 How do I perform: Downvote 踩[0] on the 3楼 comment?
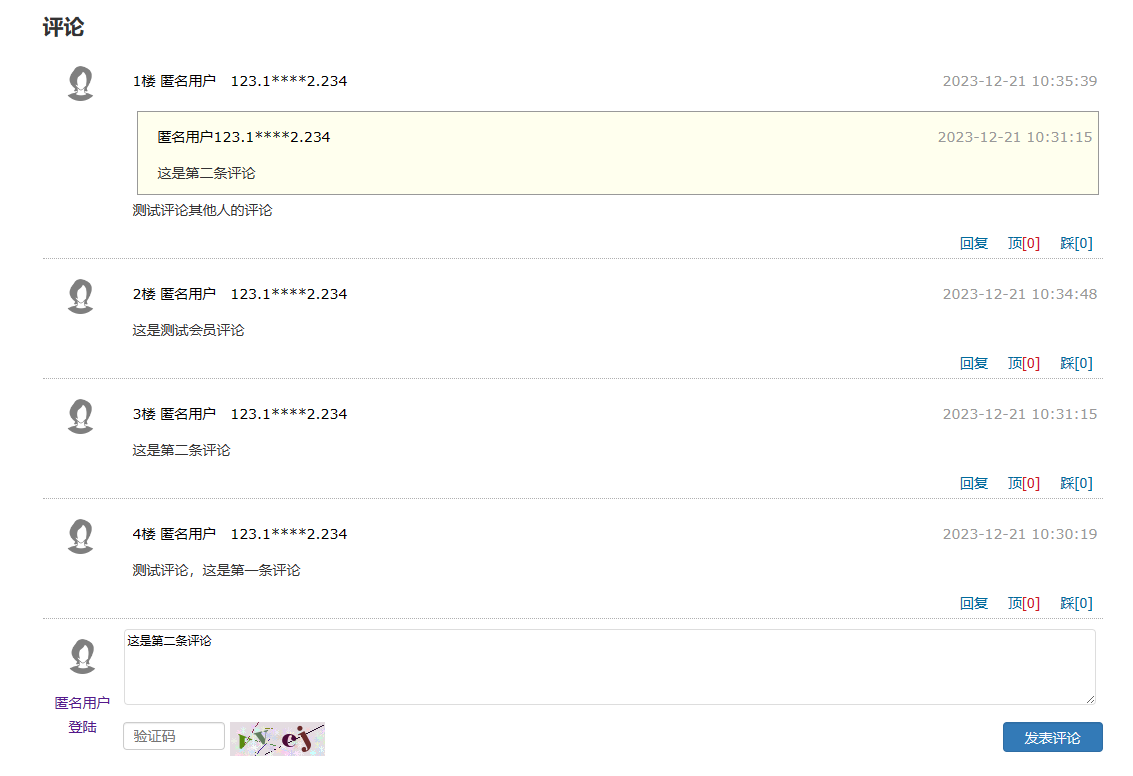tap(1076, 483)
